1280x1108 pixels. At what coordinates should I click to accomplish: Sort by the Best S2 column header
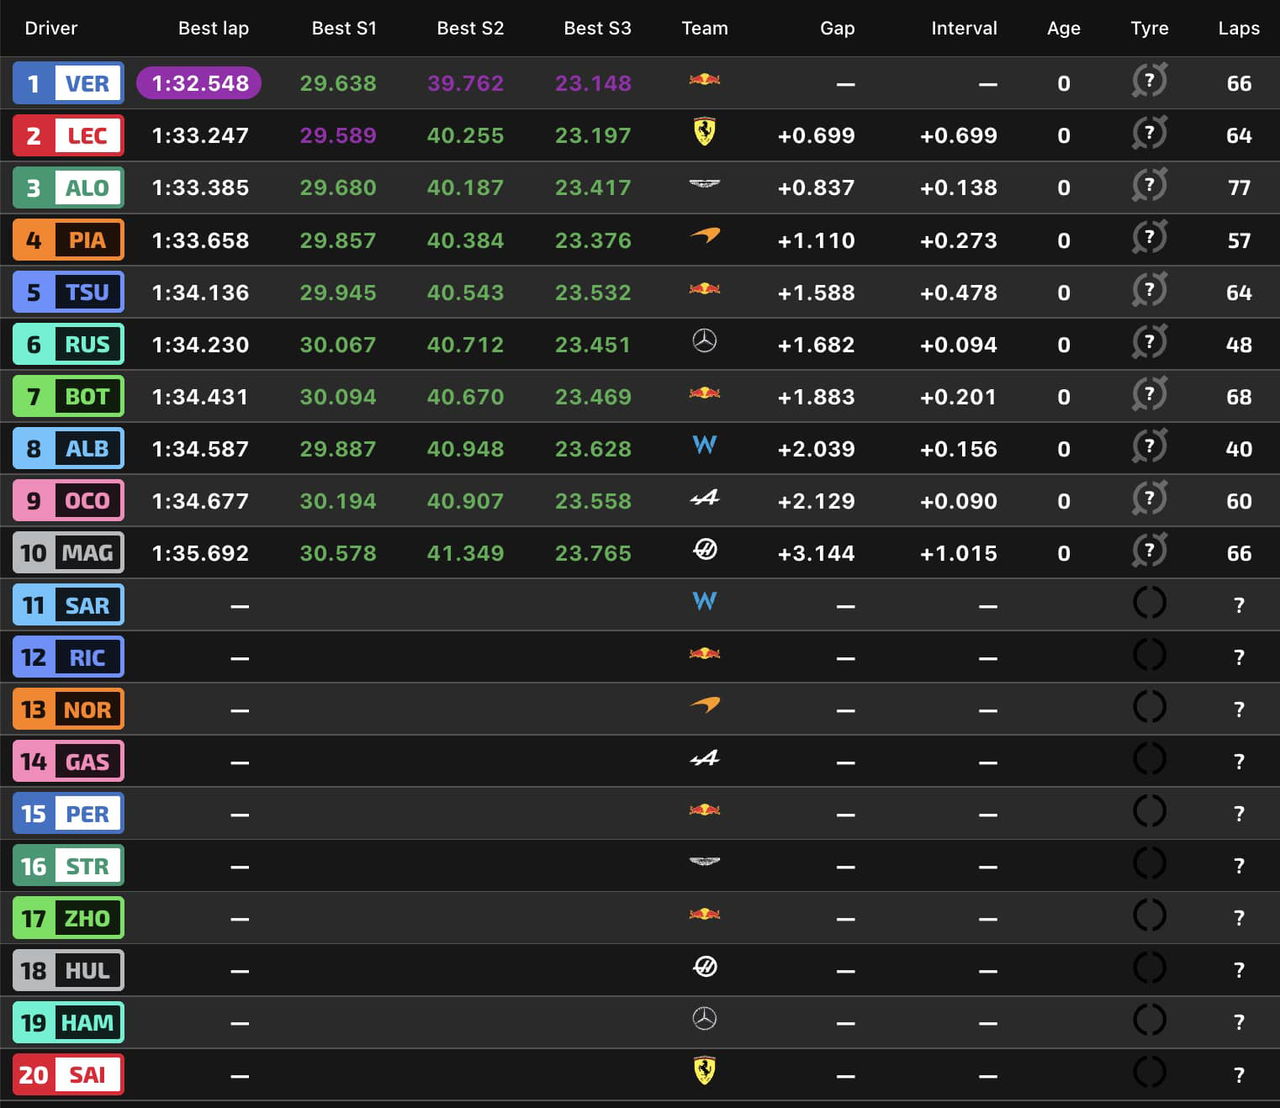[470, 28]
